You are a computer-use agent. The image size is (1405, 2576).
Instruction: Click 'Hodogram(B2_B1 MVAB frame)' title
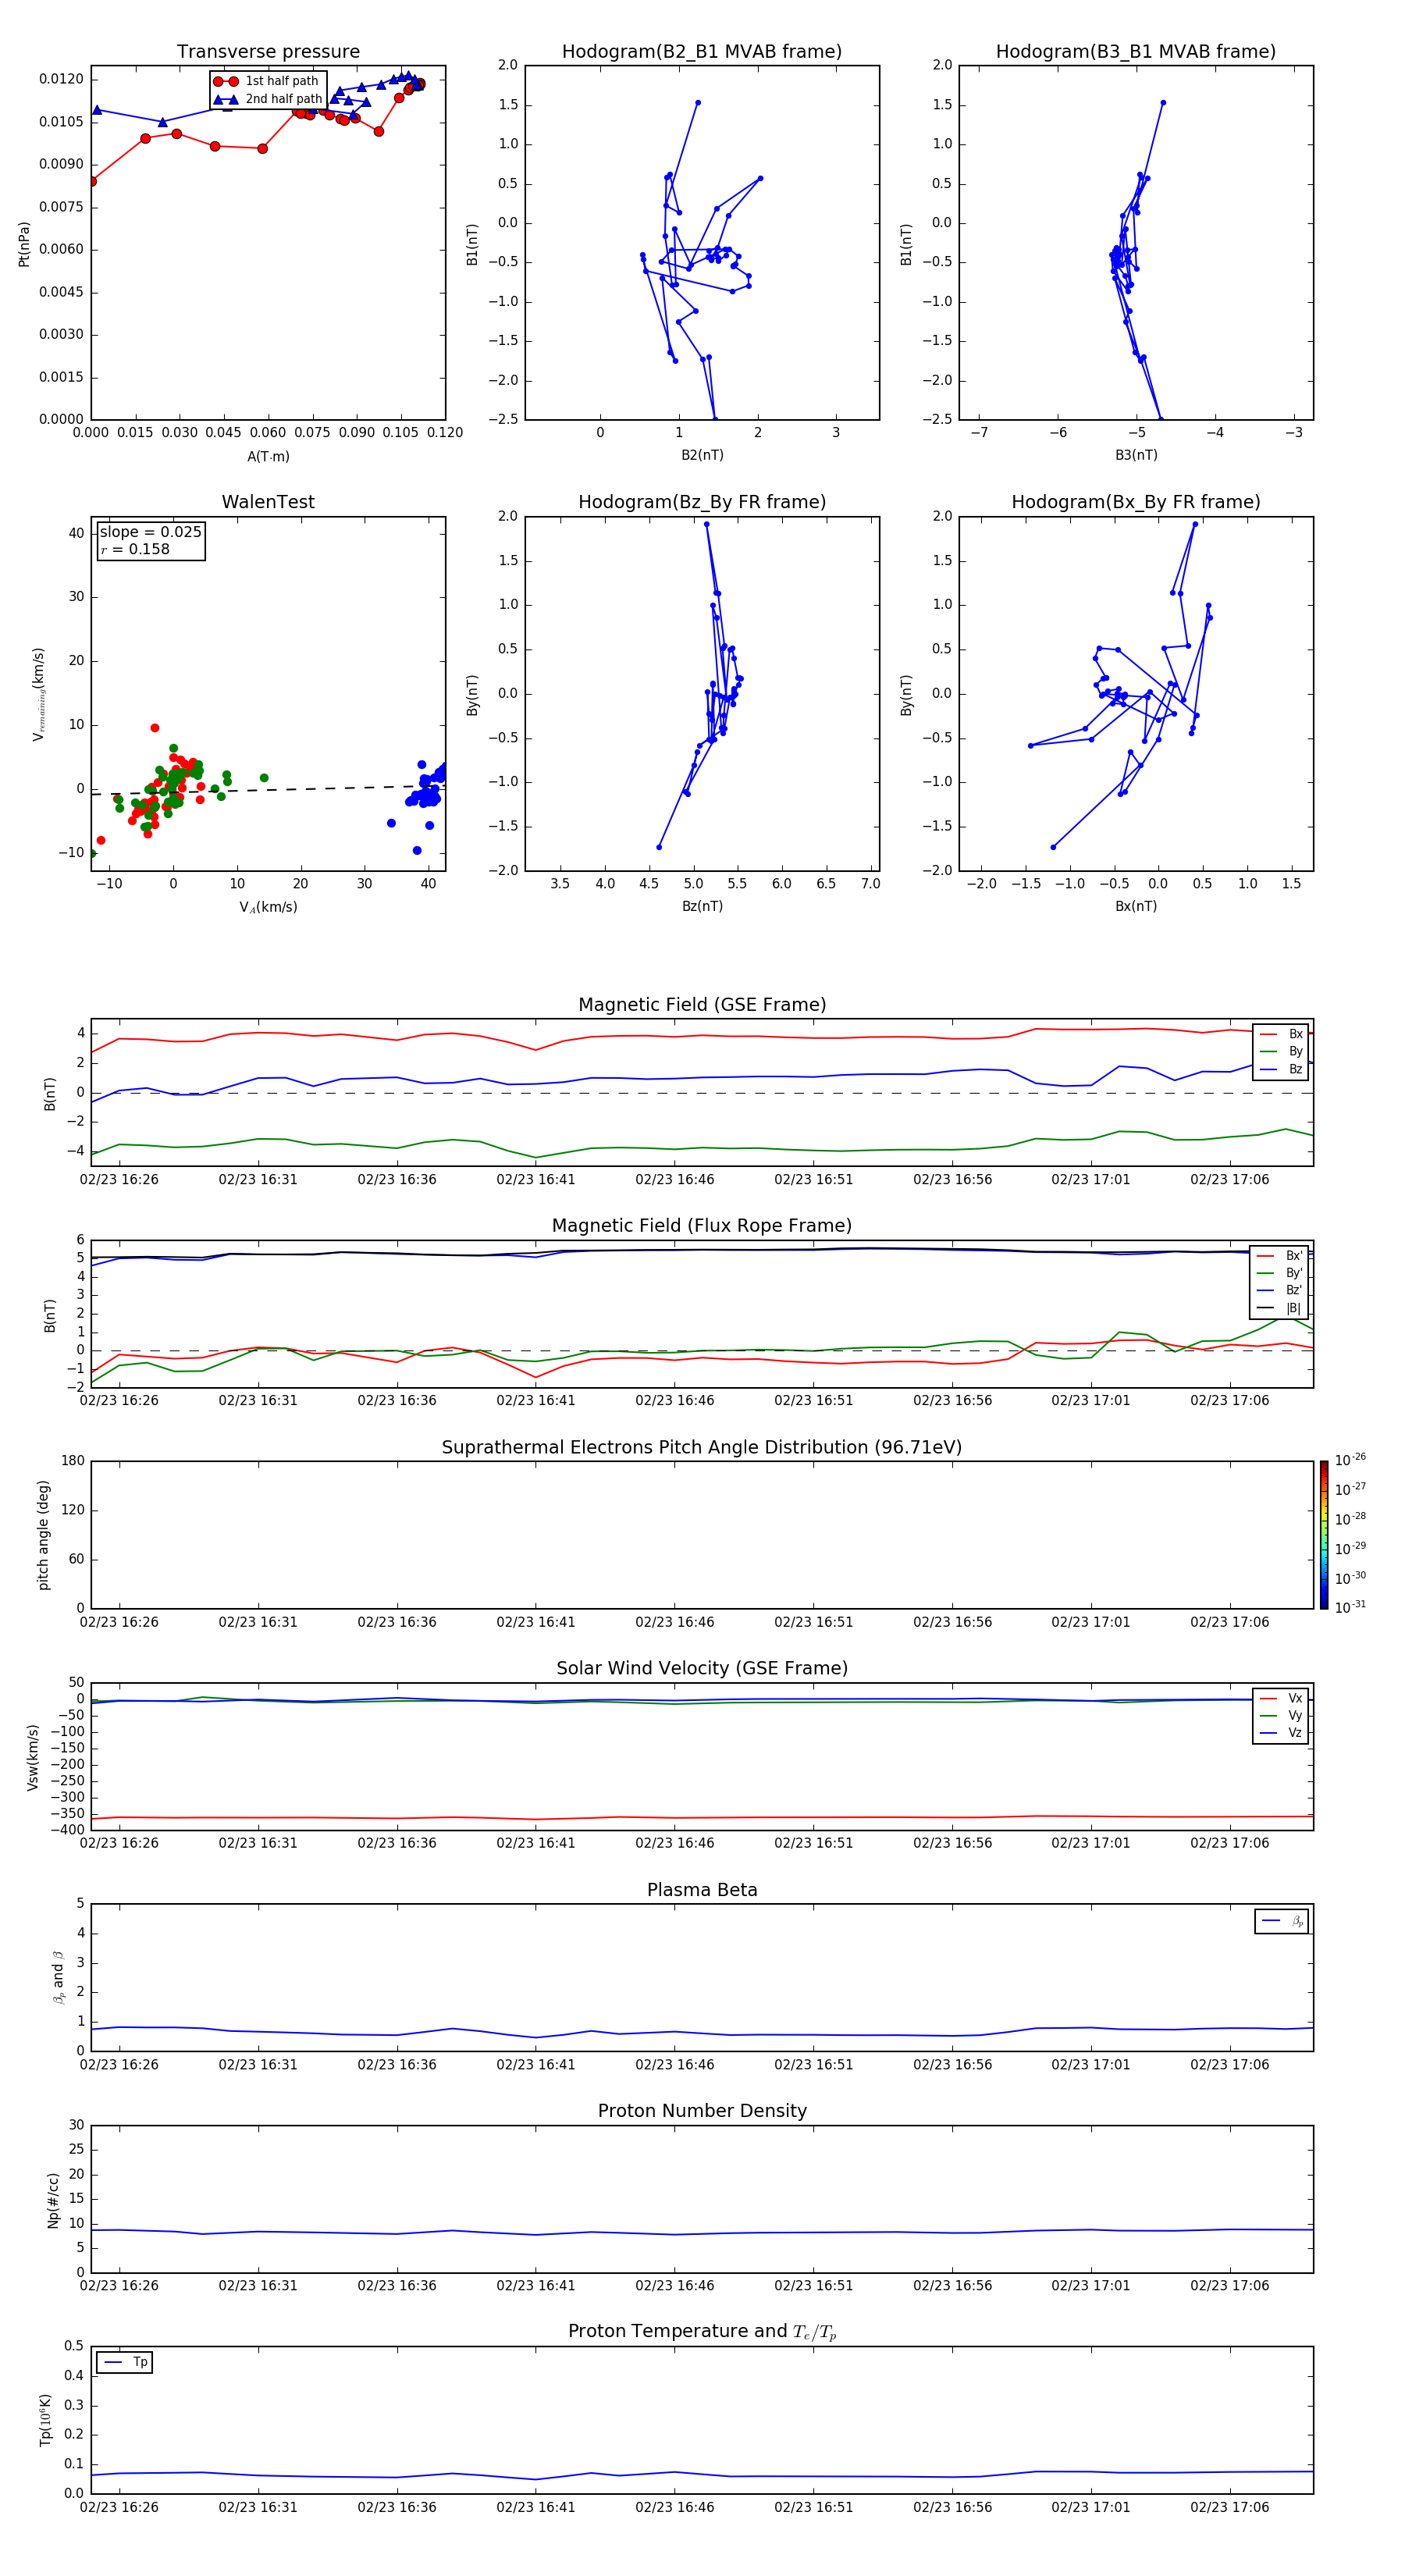(x=702, y=52)
